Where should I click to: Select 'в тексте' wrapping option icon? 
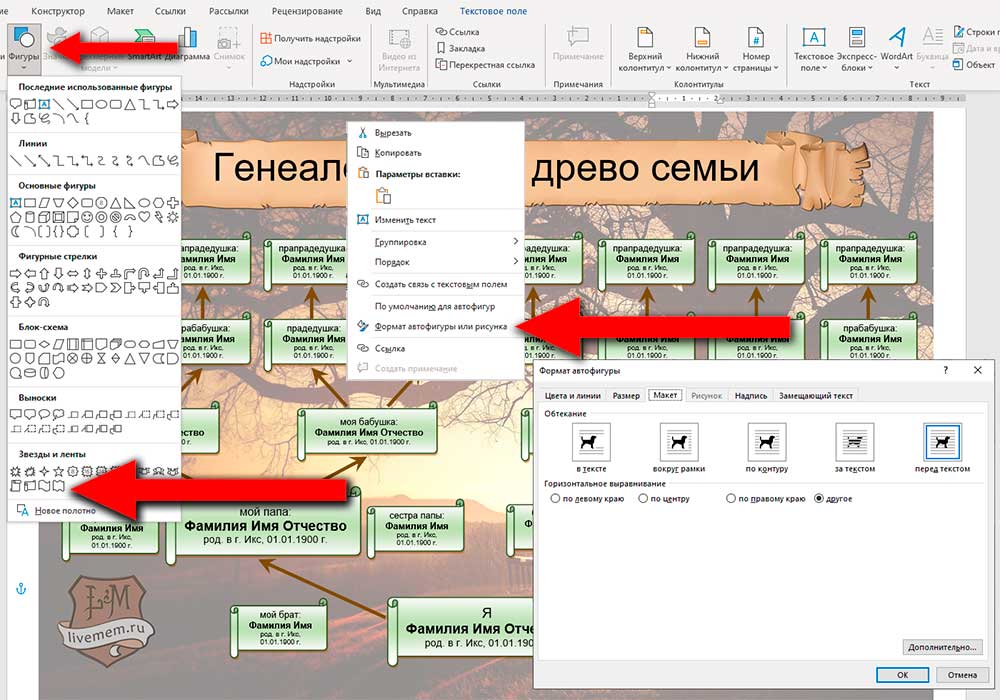590,441
